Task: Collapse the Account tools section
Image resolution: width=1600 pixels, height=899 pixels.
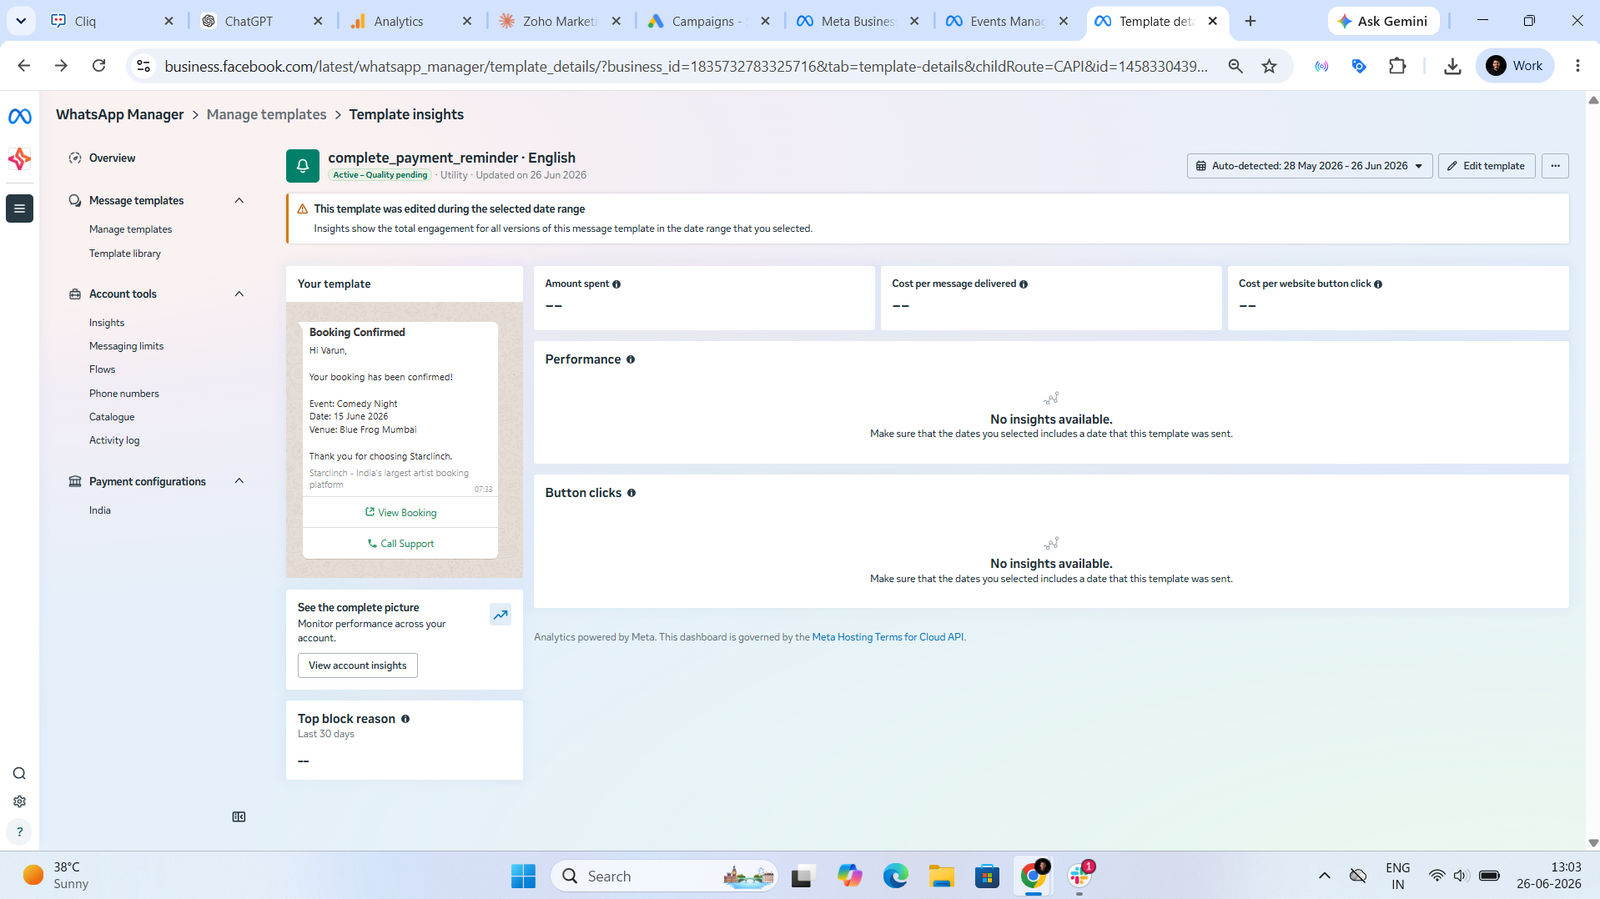Action: 239,294
